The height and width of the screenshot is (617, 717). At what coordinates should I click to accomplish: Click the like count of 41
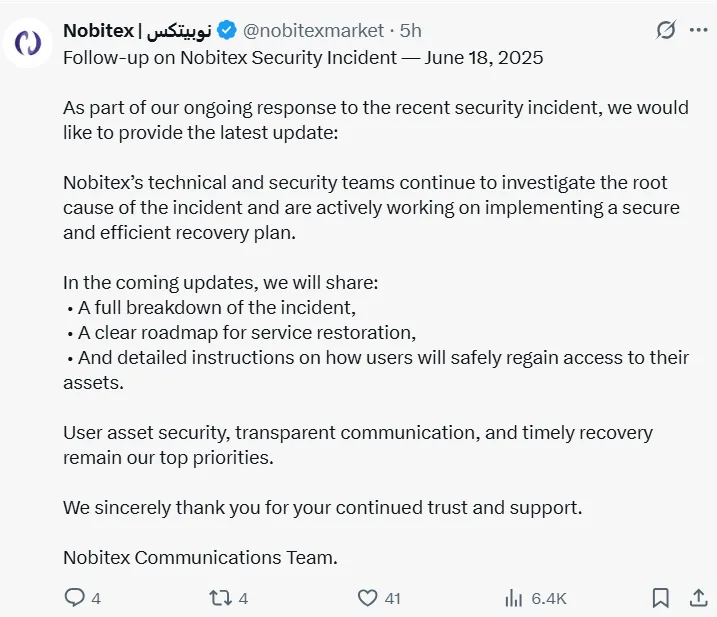click(392, 599)
